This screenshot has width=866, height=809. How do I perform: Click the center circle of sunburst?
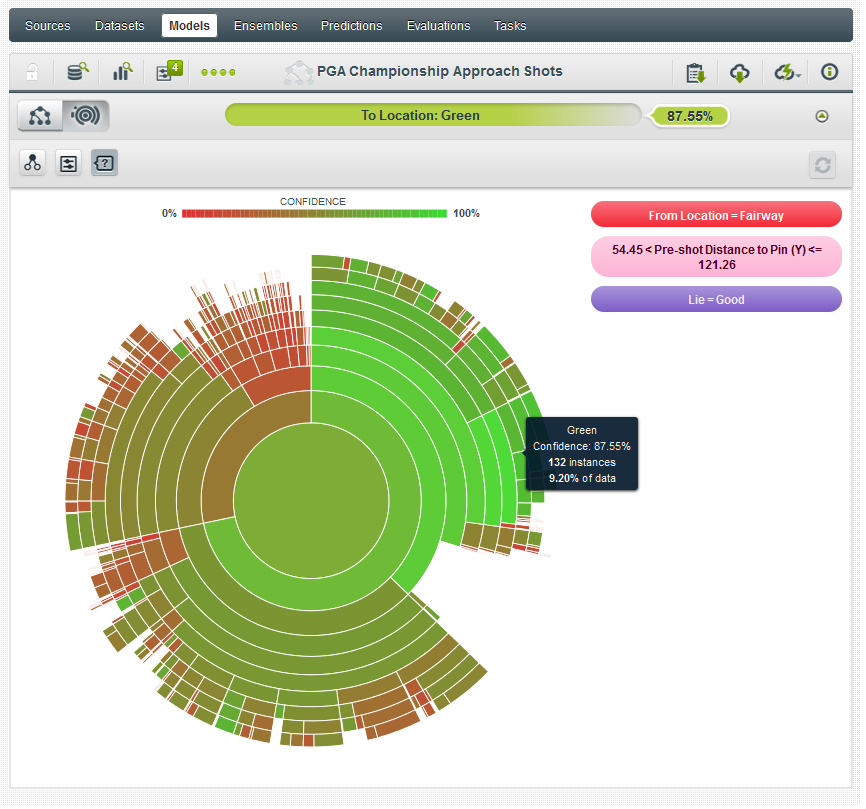tap(310, 495)
